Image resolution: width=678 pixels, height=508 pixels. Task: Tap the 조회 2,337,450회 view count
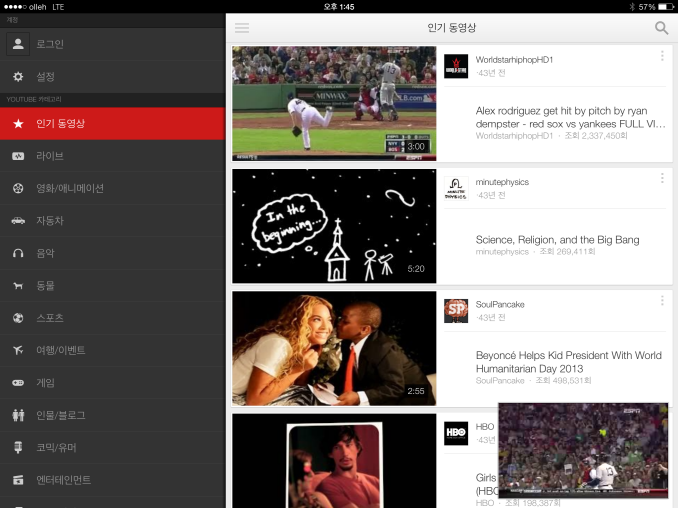(596, 136)
